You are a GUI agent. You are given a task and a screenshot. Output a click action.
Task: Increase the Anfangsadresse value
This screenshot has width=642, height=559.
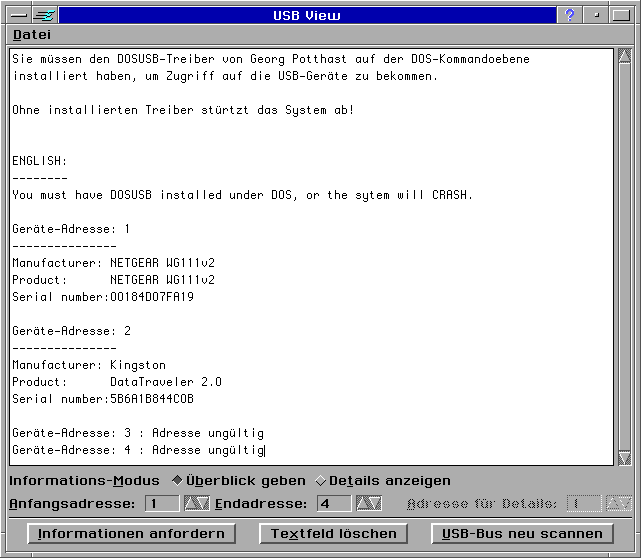click(191, 503)
